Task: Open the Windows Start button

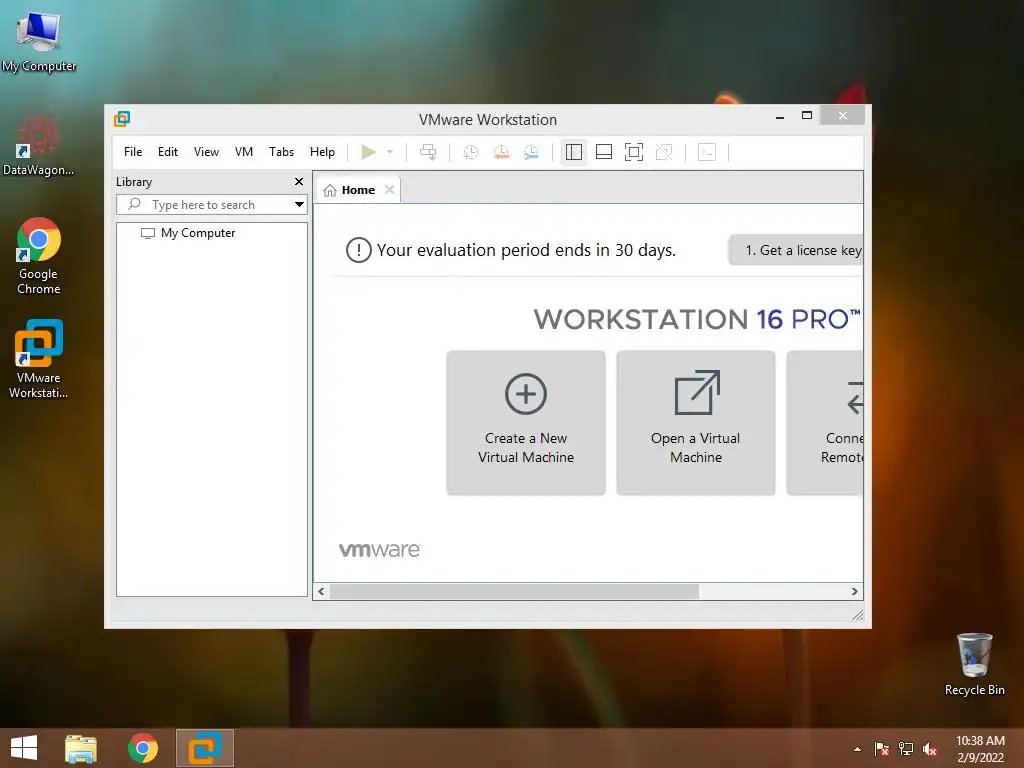Action: click(24, 748)
